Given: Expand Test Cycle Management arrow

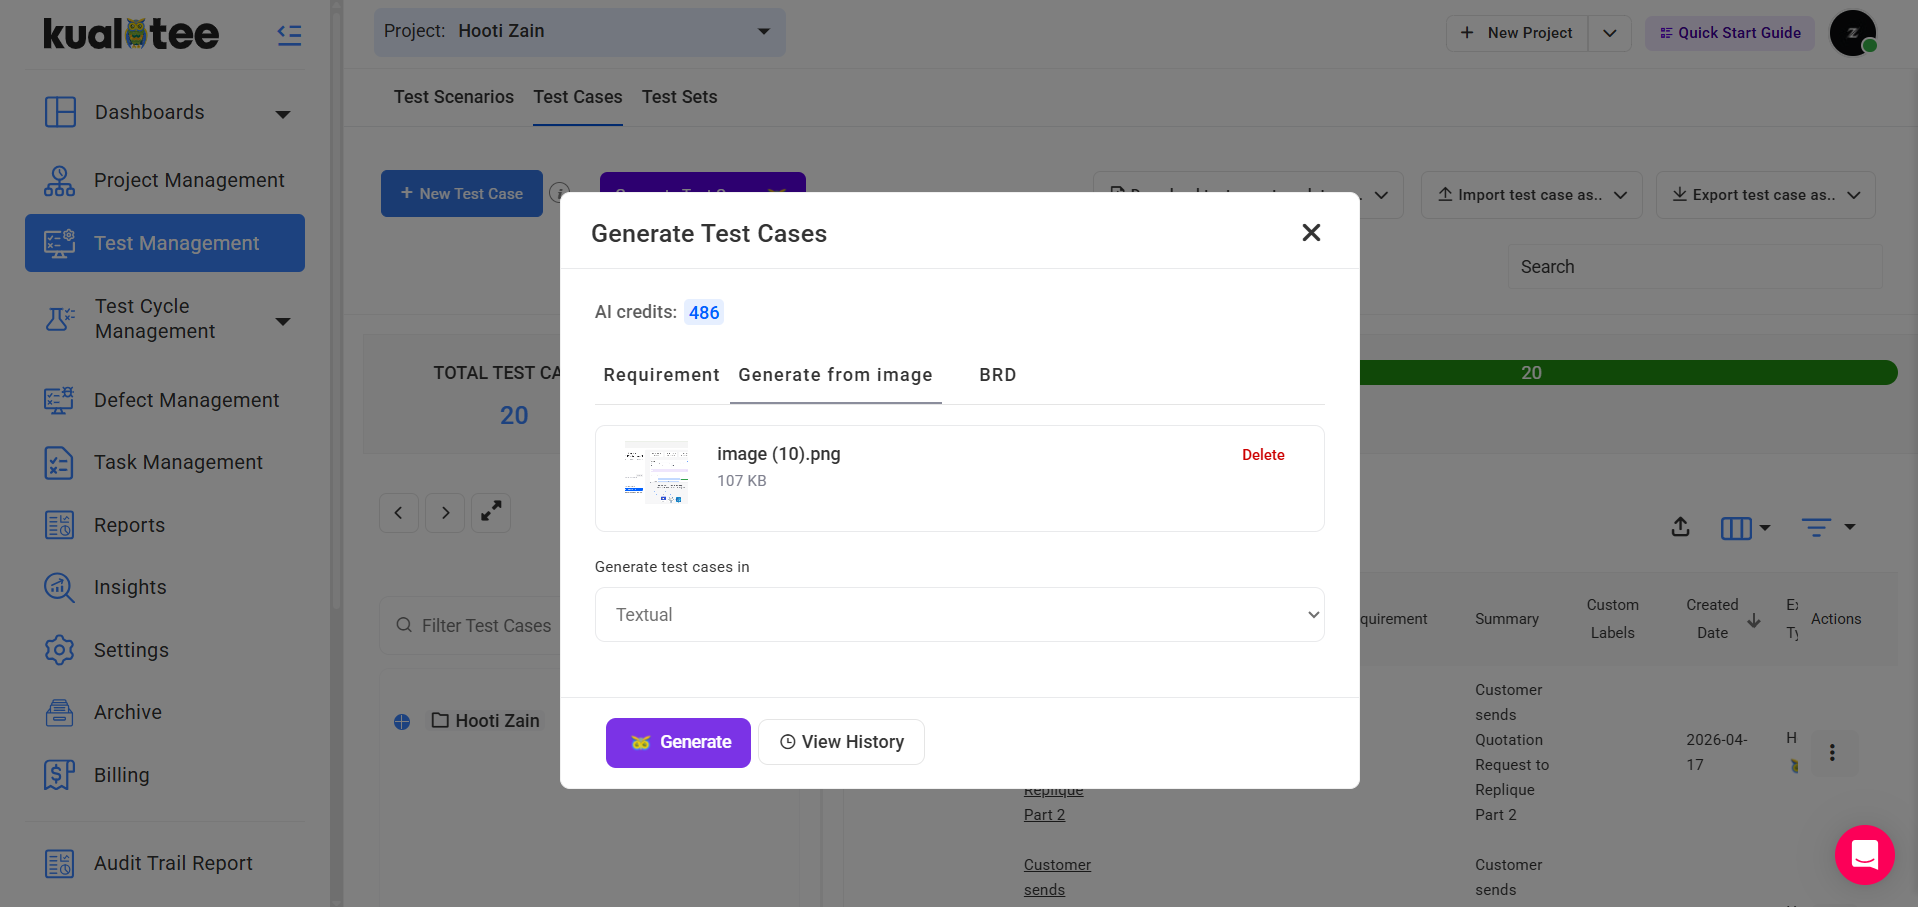Looking at the screenshot, I should pos(283,321).
